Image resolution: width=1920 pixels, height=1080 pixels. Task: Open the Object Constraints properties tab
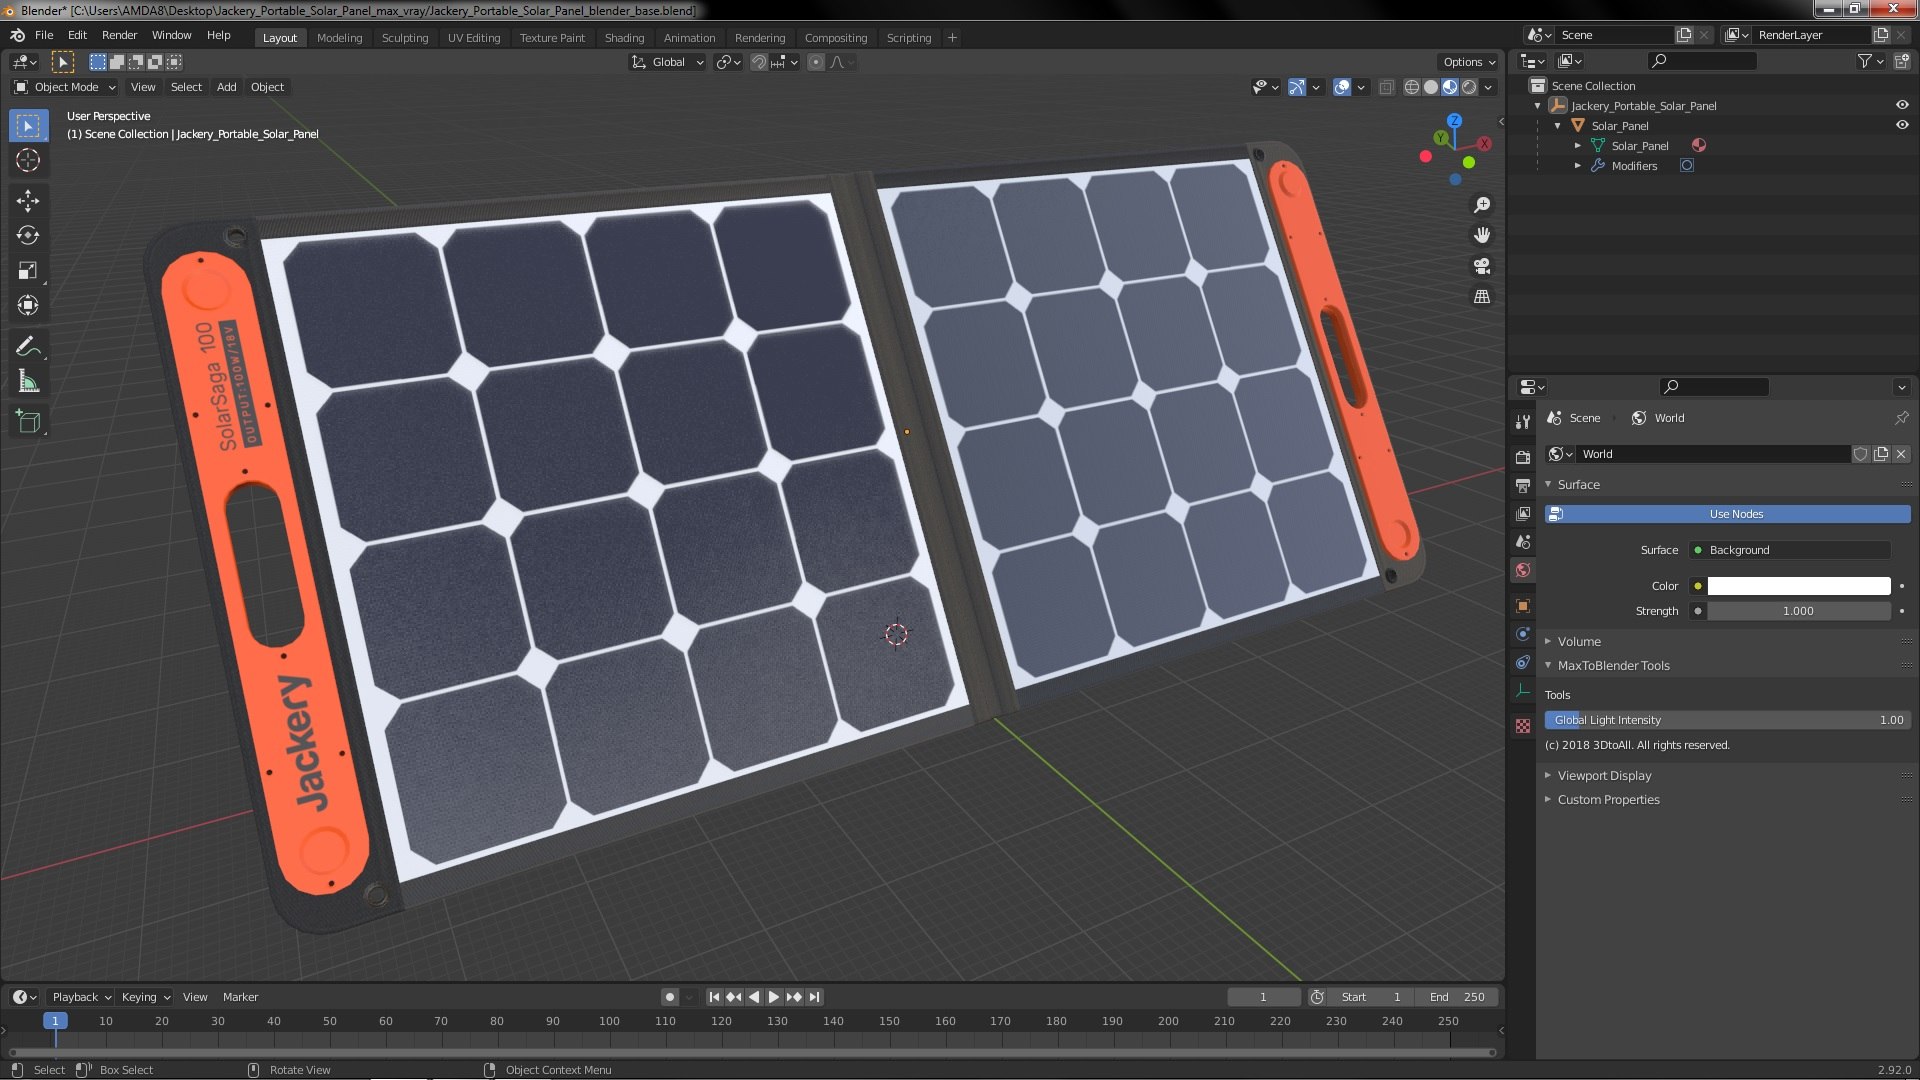click(x=1522, y=662)
